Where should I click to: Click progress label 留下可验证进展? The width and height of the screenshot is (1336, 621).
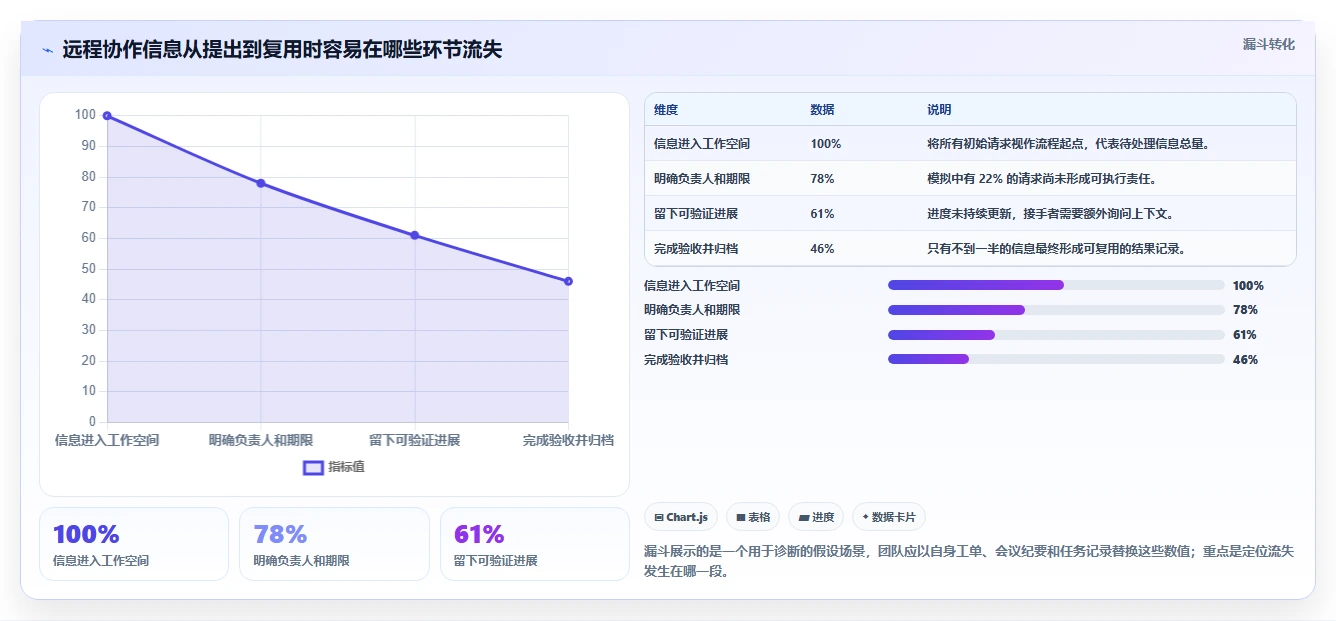(x=686, y=335)
